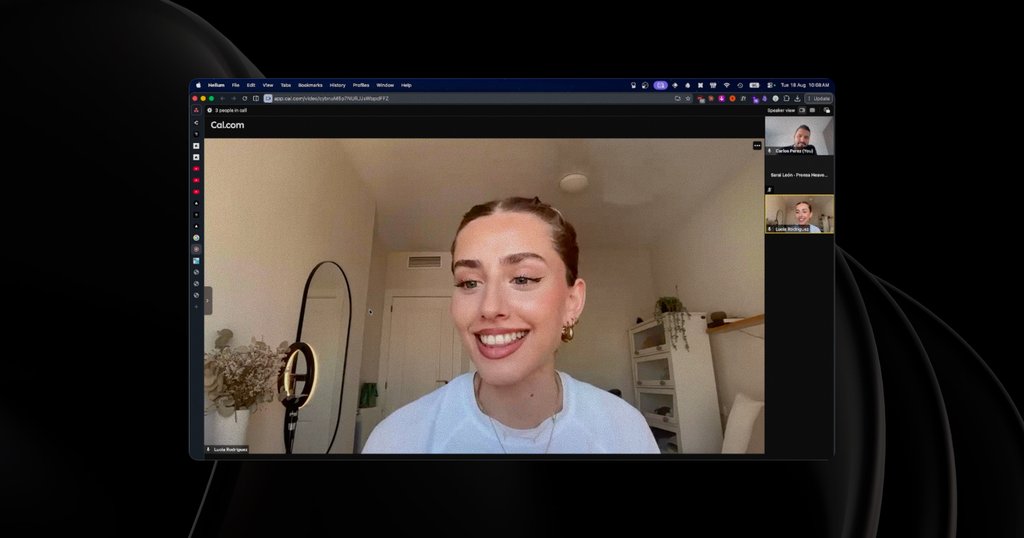
Task: Go back to previous page
Action: [x=222, y=99]
